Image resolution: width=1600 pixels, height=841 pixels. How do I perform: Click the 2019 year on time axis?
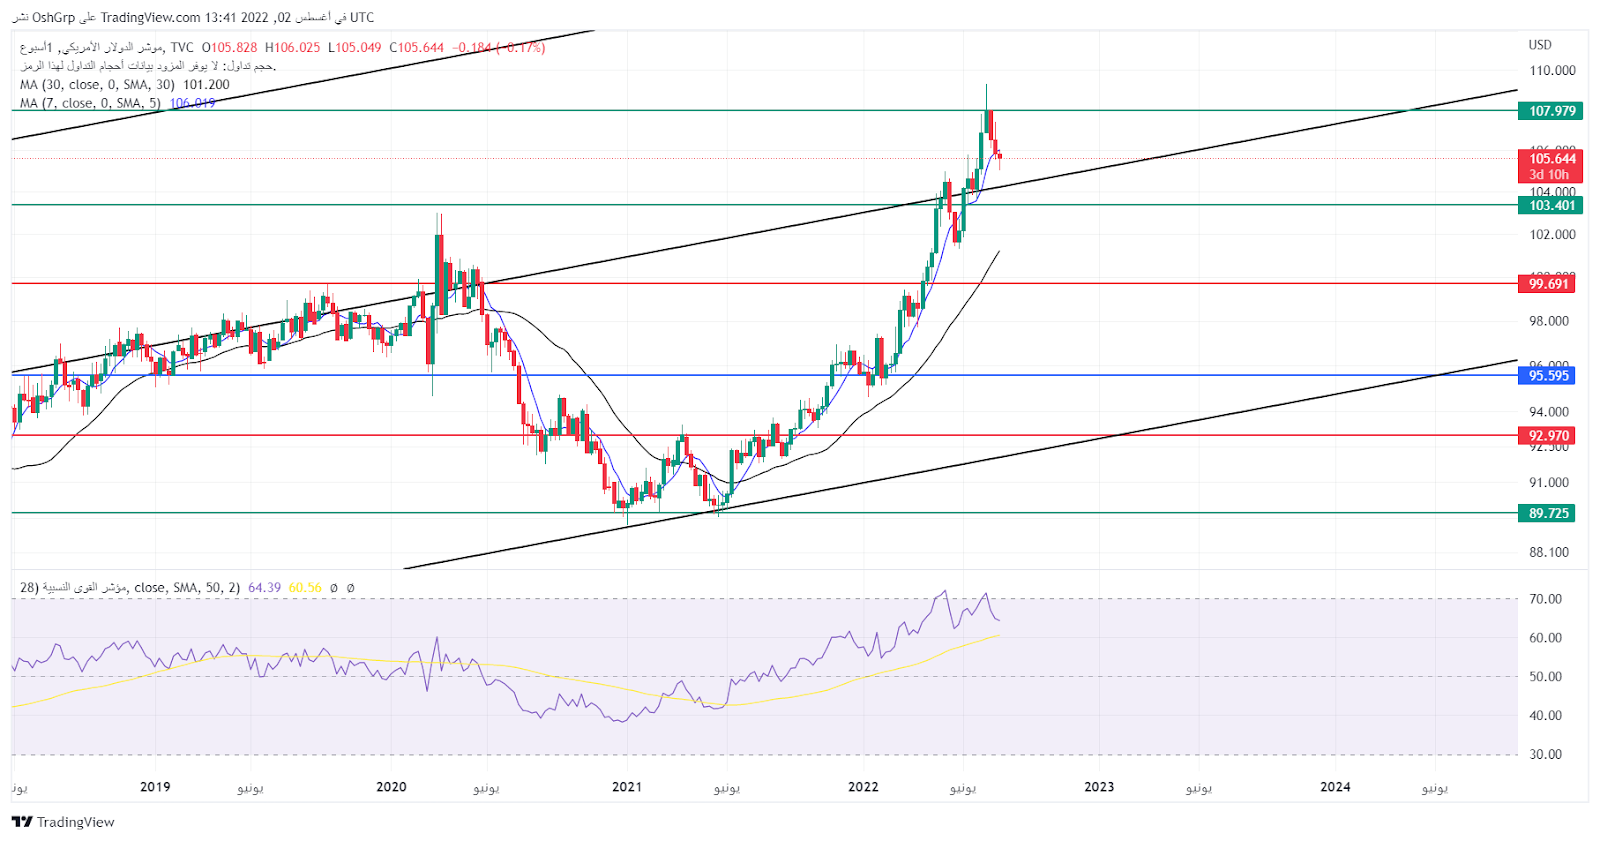155,787
